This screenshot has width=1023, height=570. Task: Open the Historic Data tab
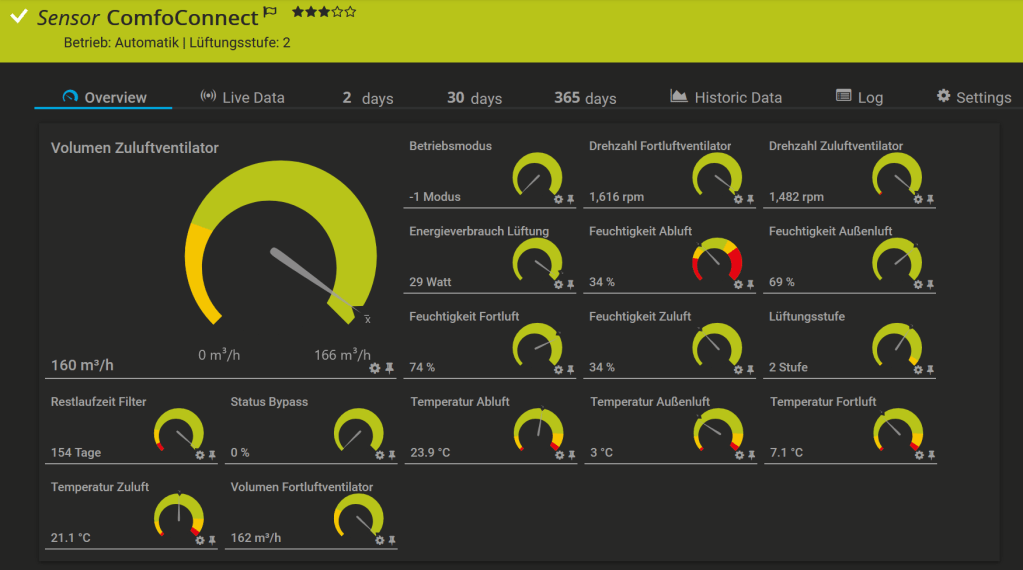point(726,97)
